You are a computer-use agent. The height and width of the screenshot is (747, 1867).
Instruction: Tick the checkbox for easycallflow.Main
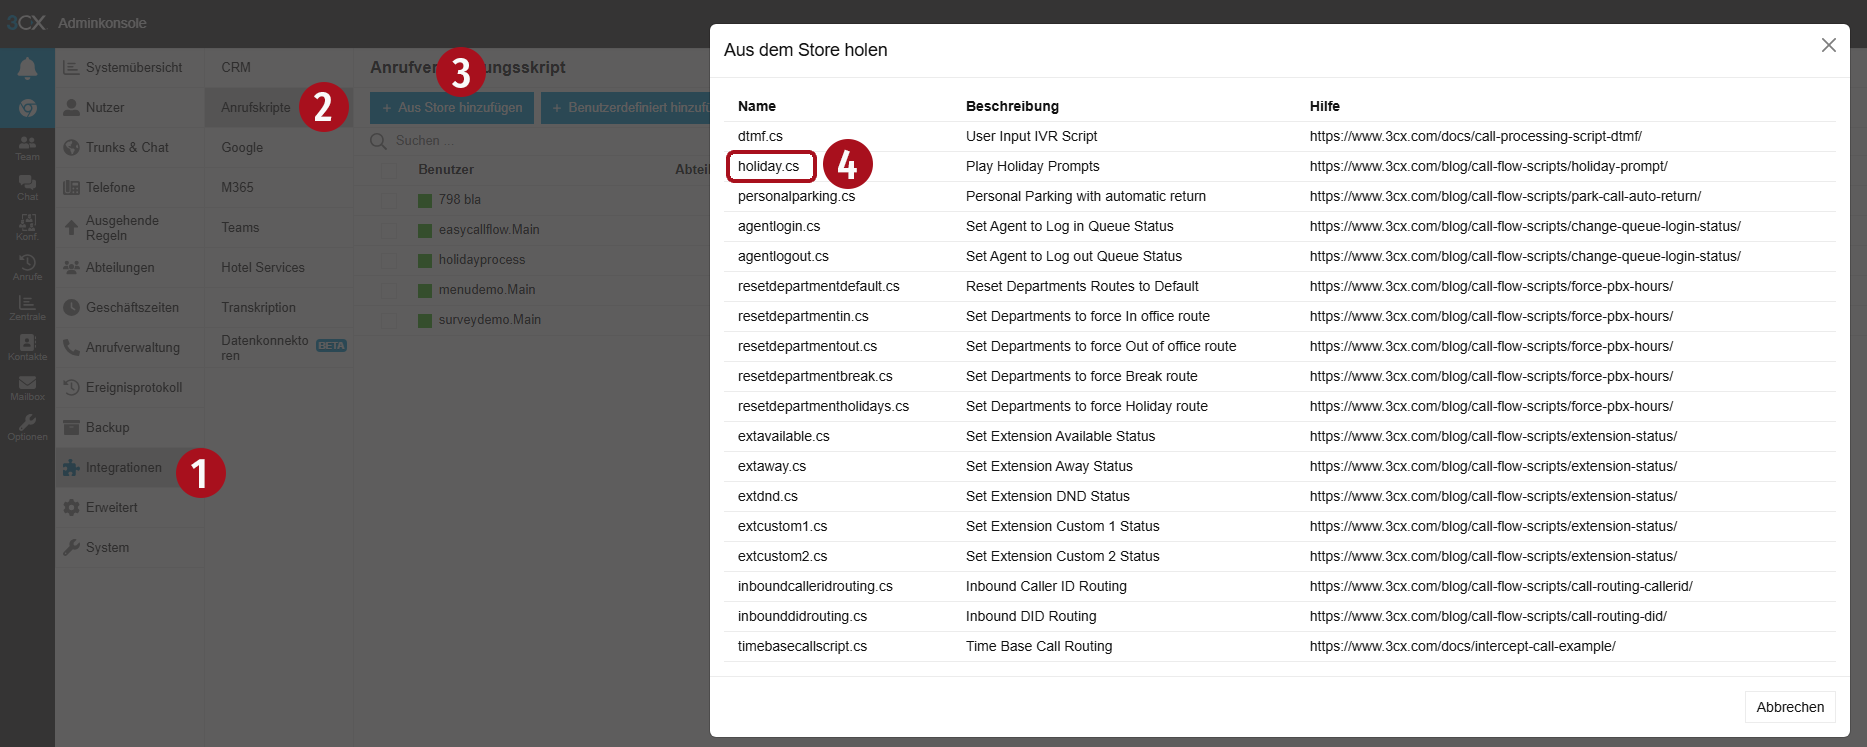389,230
